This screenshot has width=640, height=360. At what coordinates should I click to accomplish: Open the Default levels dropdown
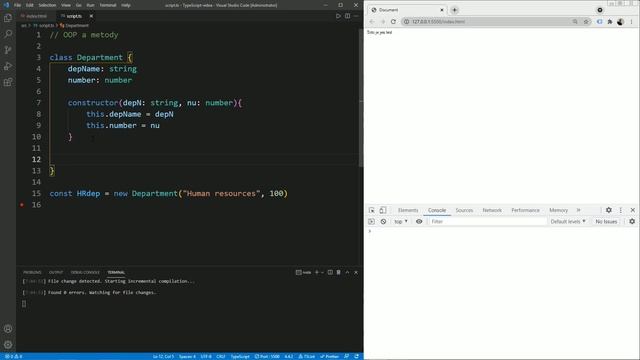(568, 222)
